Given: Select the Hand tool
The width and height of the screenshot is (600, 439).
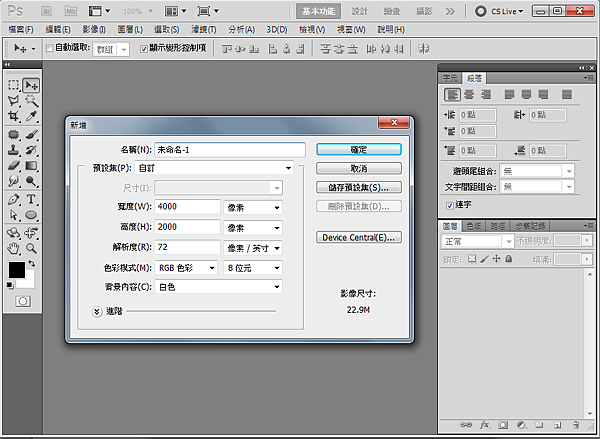Looking at the screenshot, I should pos(14,247).
